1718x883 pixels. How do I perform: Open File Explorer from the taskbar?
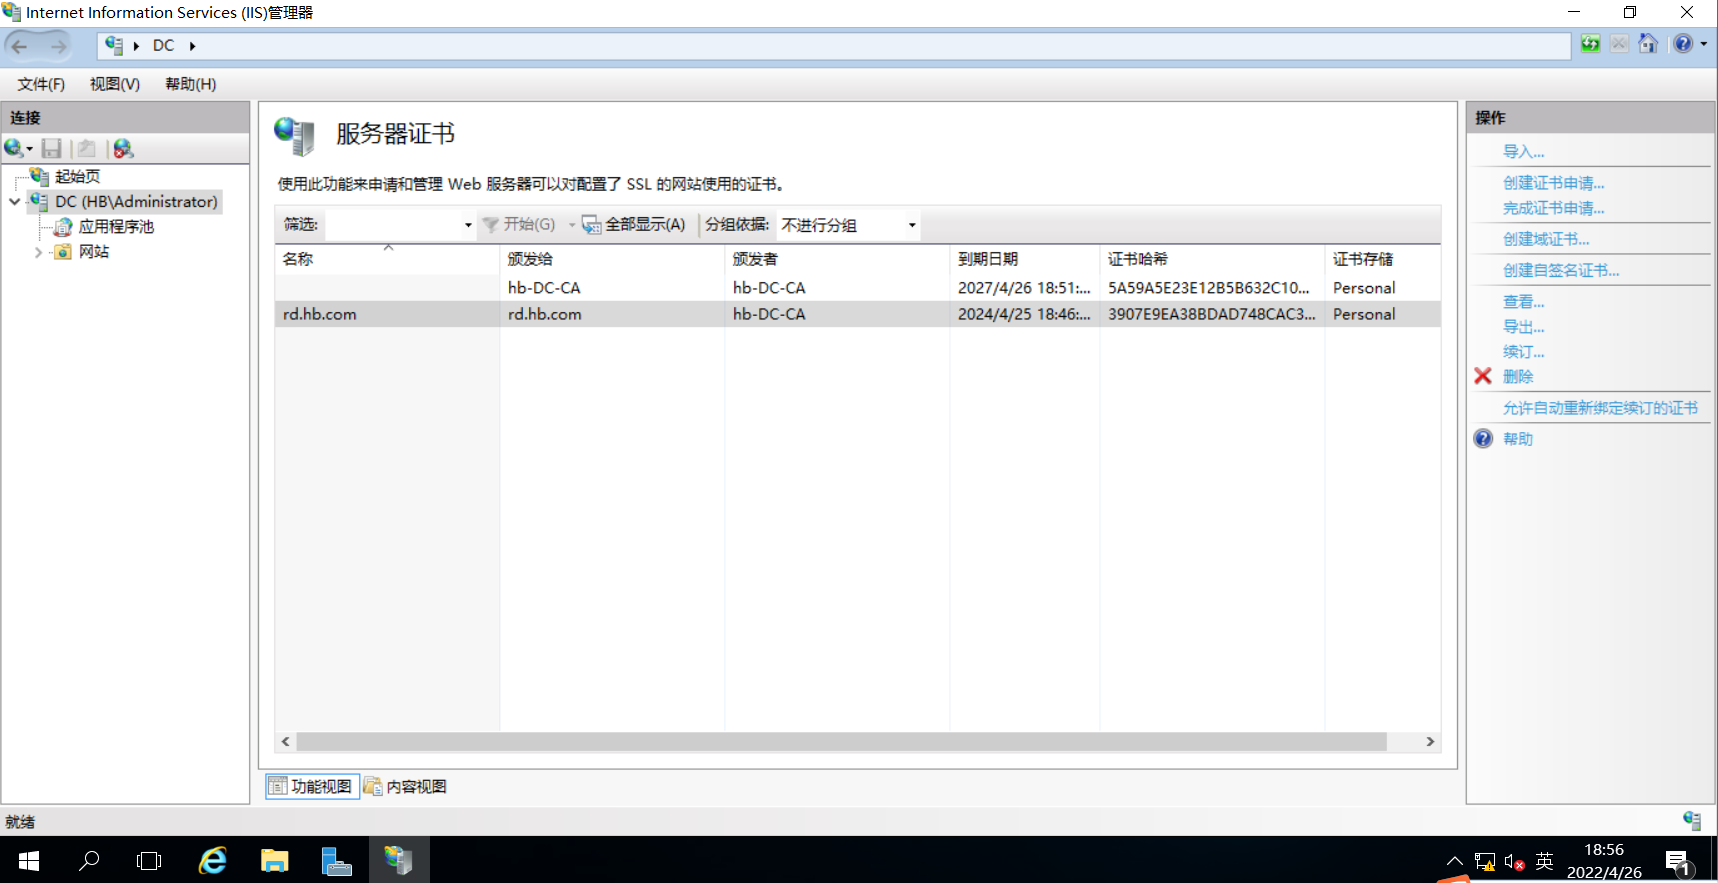274,860
